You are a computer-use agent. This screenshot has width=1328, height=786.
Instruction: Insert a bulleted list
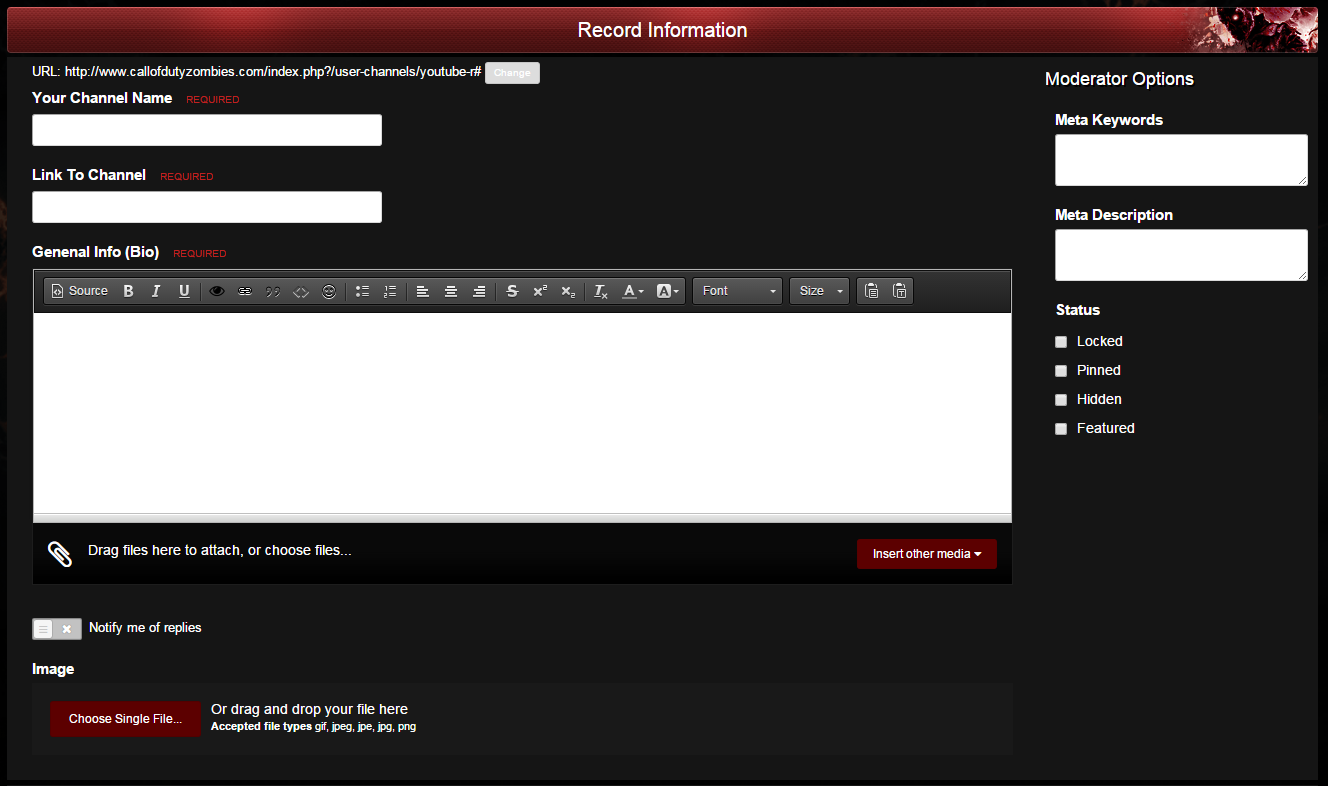pos(362,291)
